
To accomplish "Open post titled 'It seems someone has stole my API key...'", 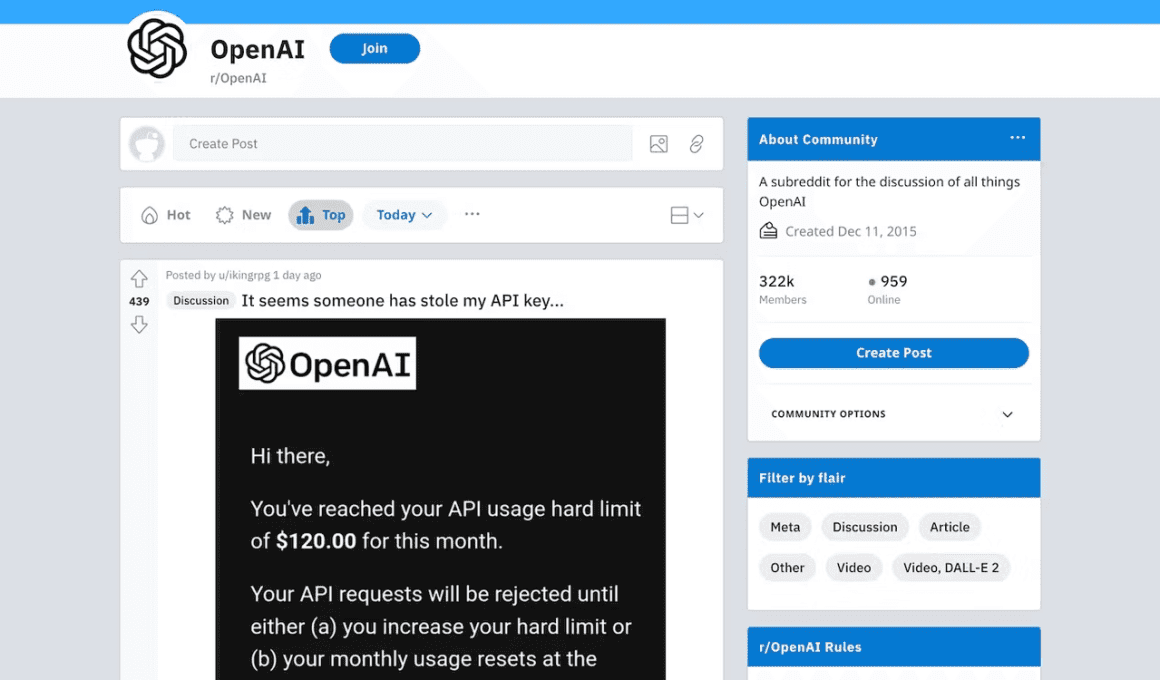I will click(x=402, y=300).
